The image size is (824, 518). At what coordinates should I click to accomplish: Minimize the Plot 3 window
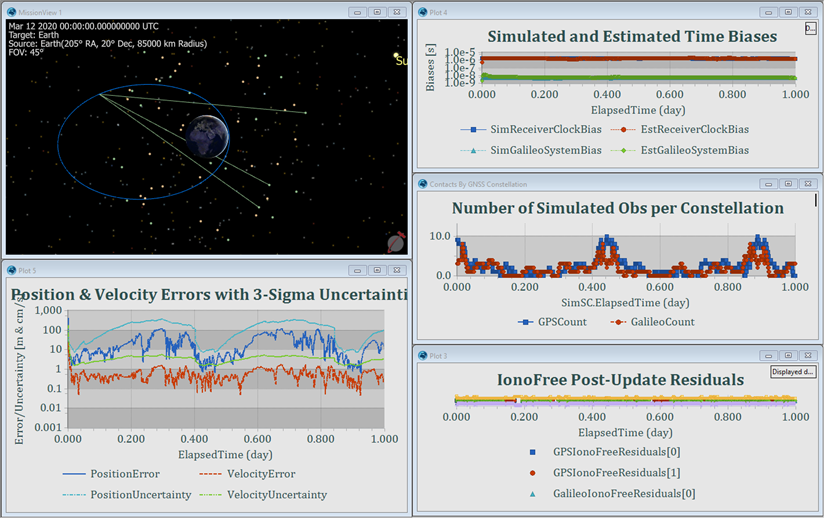[x=768, y=356]
